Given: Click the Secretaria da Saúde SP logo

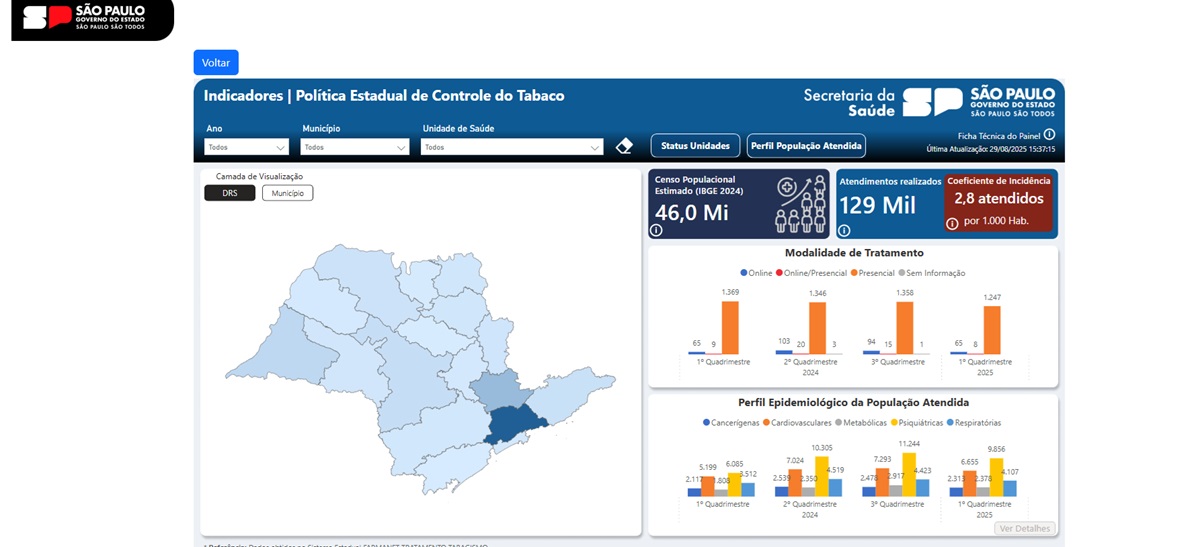Looking at the screenshot, I should point(929,102).
